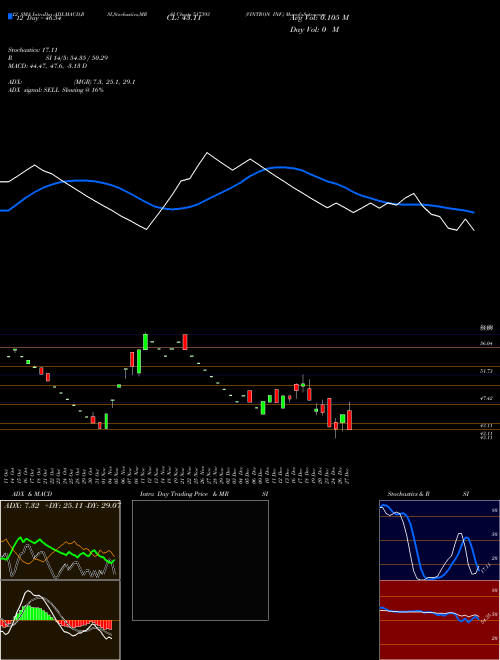This screenshot has width=500, height=660.
Task: Click the 'CL: 43.11' closing price text
Action: 184,18
